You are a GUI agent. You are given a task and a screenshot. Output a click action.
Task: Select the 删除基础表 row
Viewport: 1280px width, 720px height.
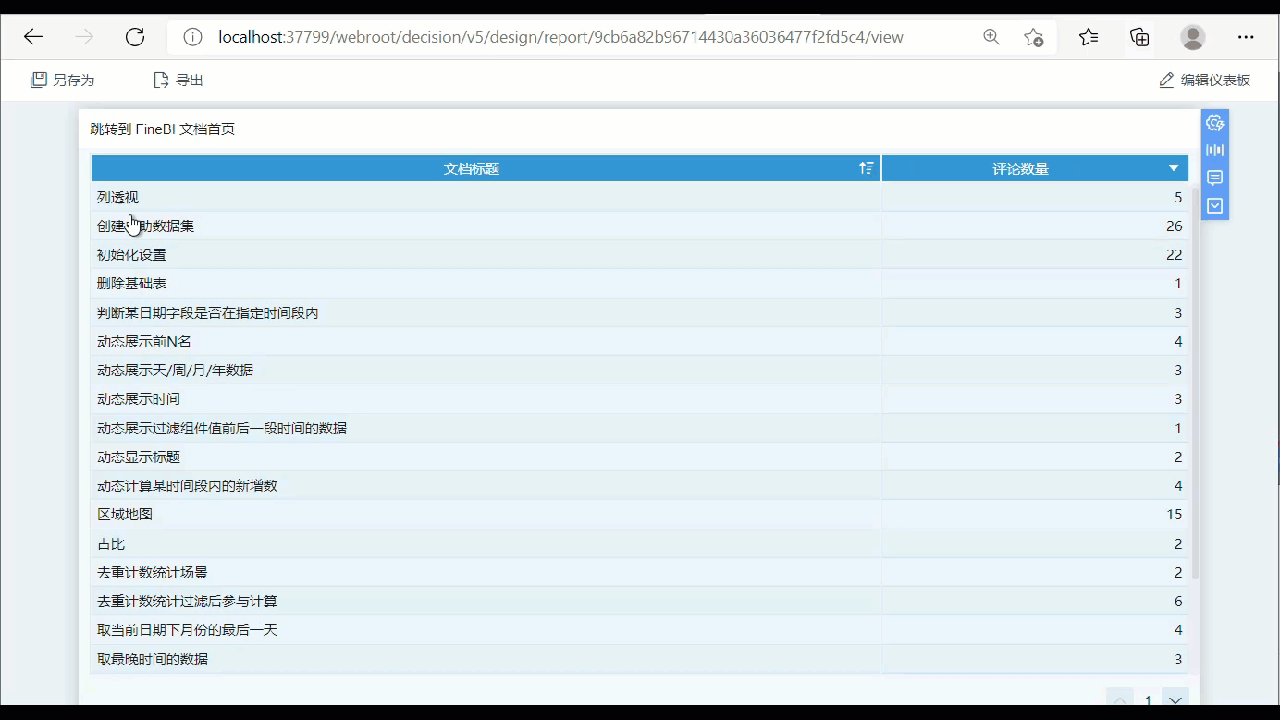click(x=639, y=283)
